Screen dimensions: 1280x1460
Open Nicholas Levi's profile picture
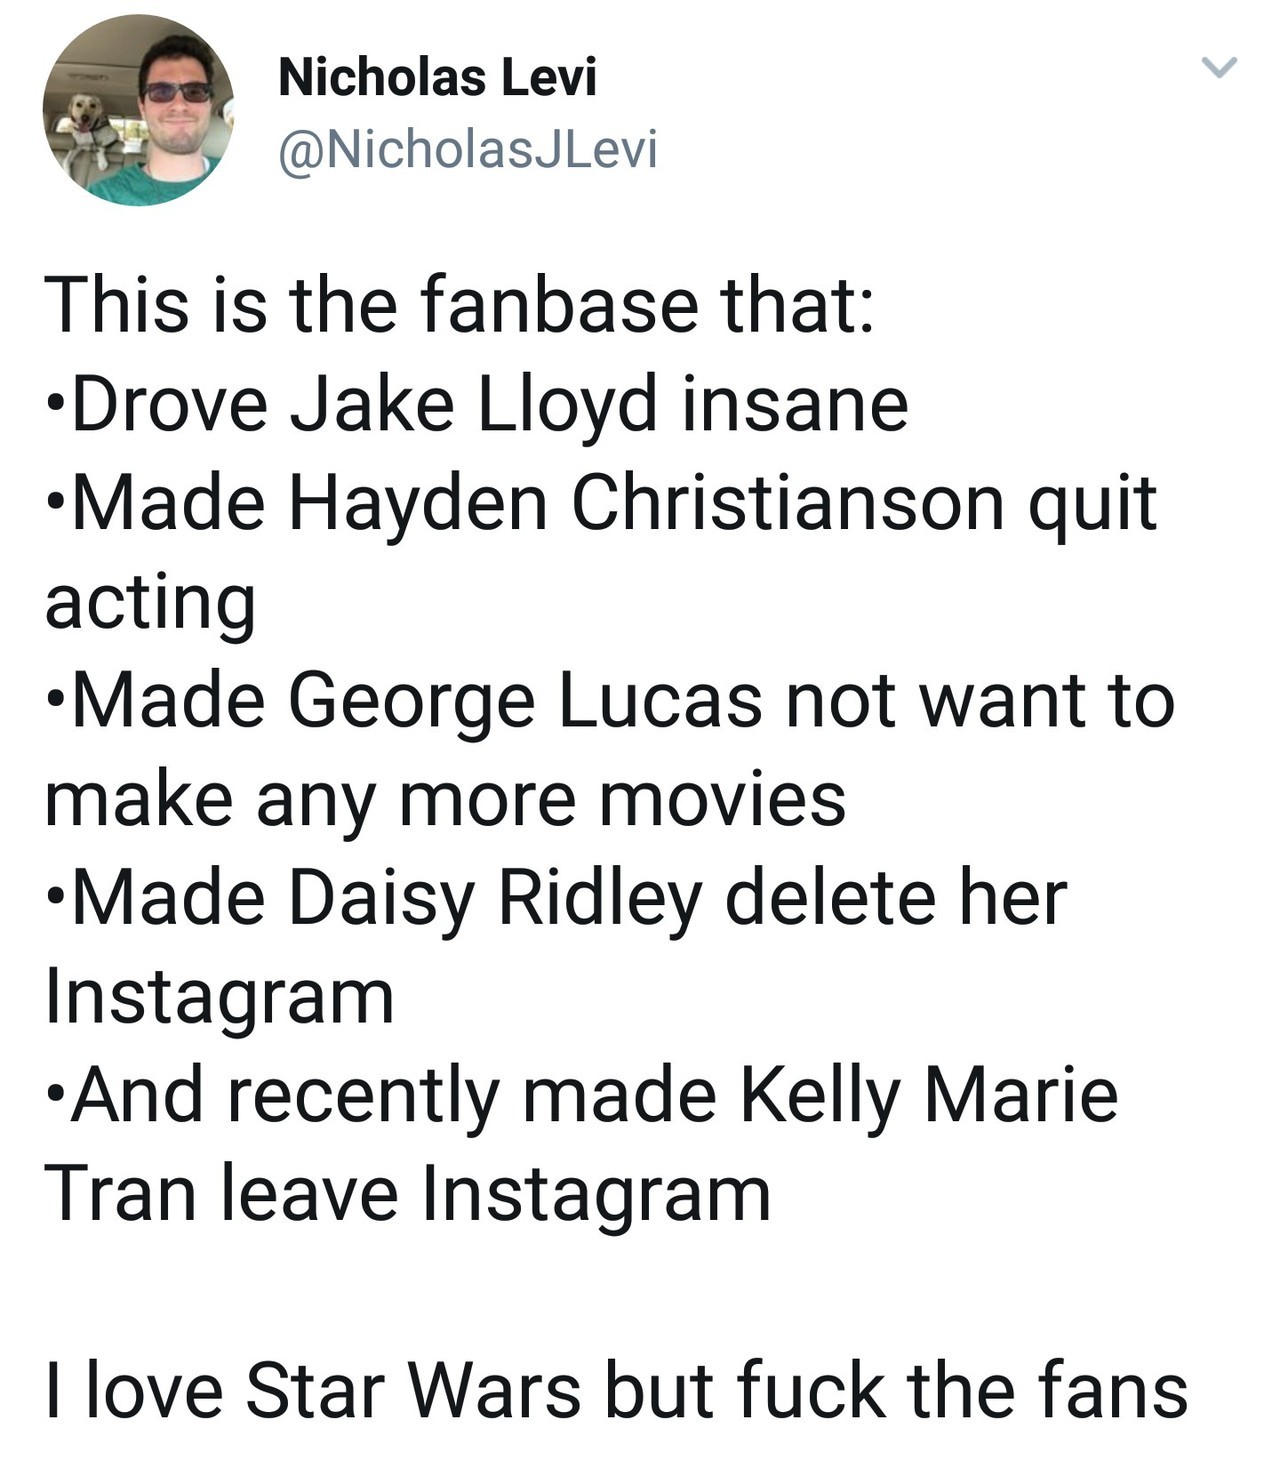(x=138, y=110)
